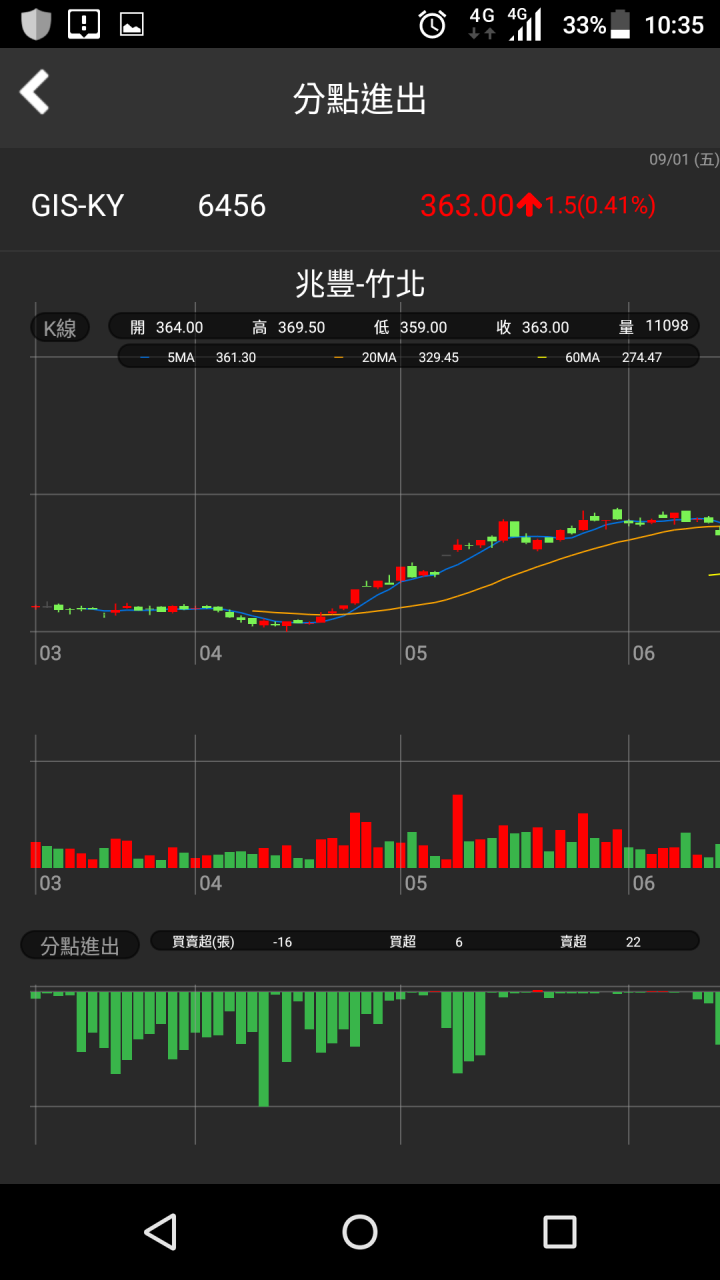Tap the deepest green net-sell bar
Viewport: 720px width, 1280px height.
pyautogui.click(x=264, y=1049)
